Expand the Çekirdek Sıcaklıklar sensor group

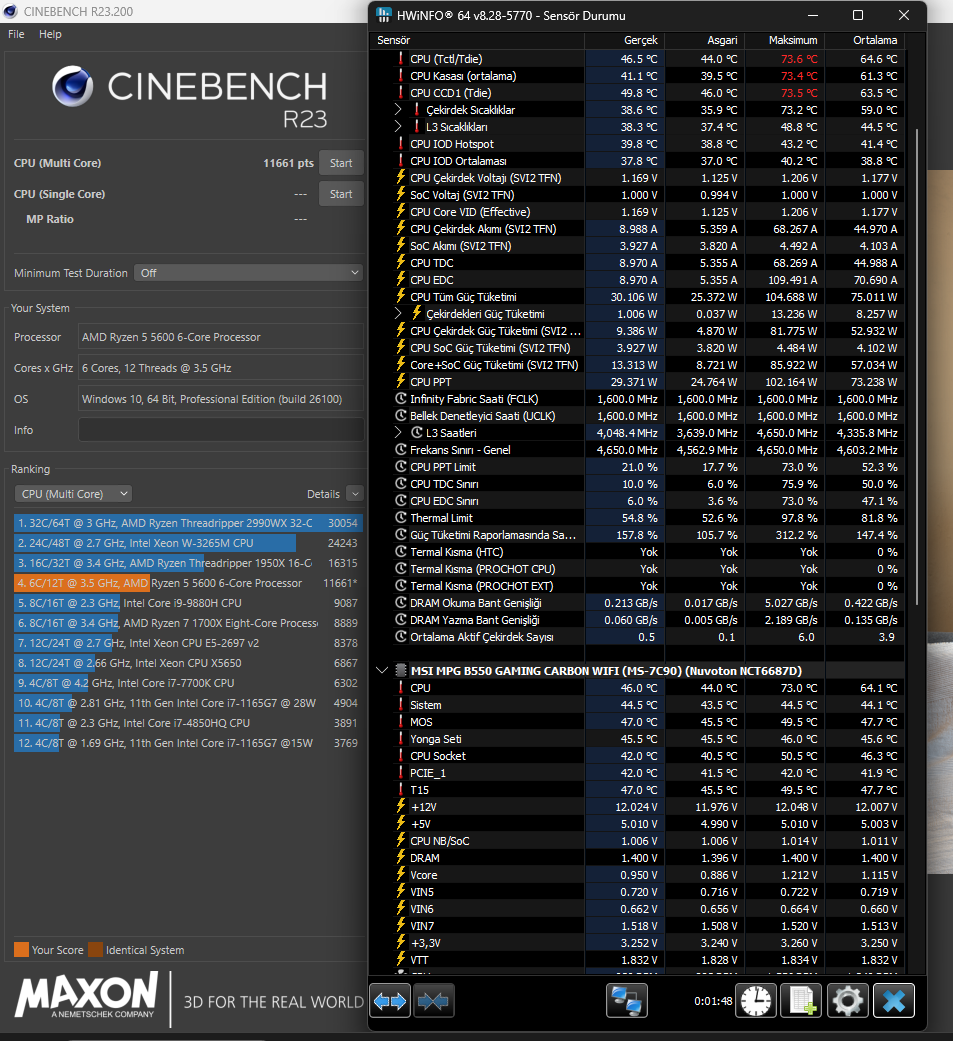pyautogui.click(x=398, y=110)
